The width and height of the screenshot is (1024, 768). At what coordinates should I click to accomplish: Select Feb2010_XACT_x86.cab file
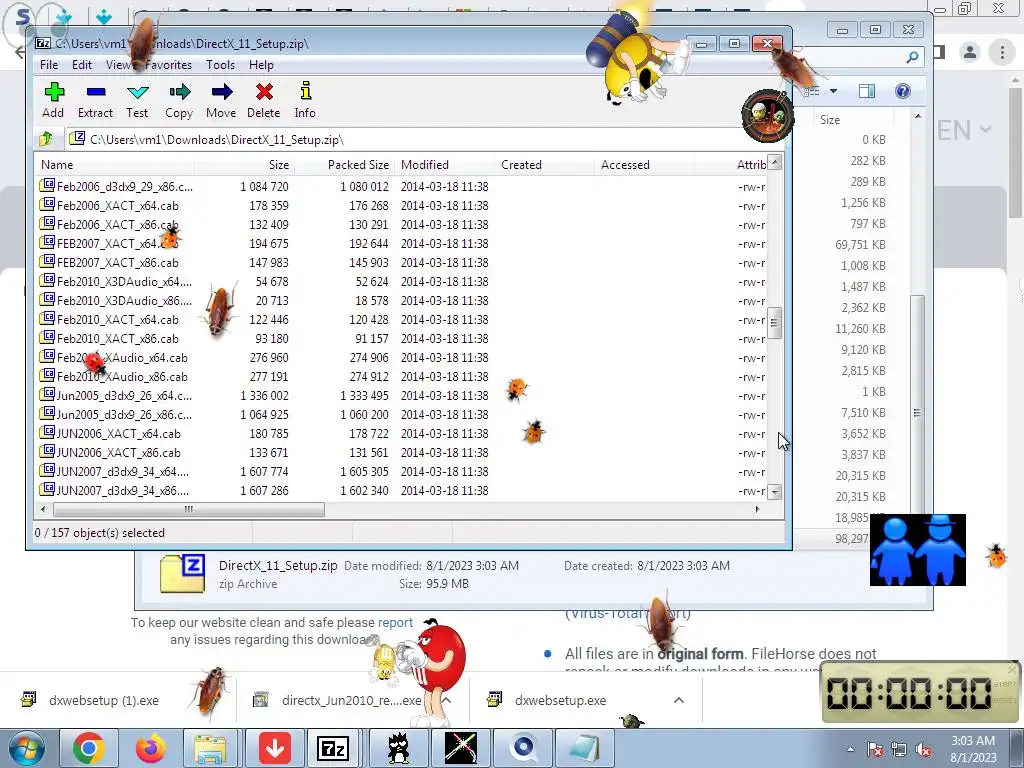coord(118,338)
